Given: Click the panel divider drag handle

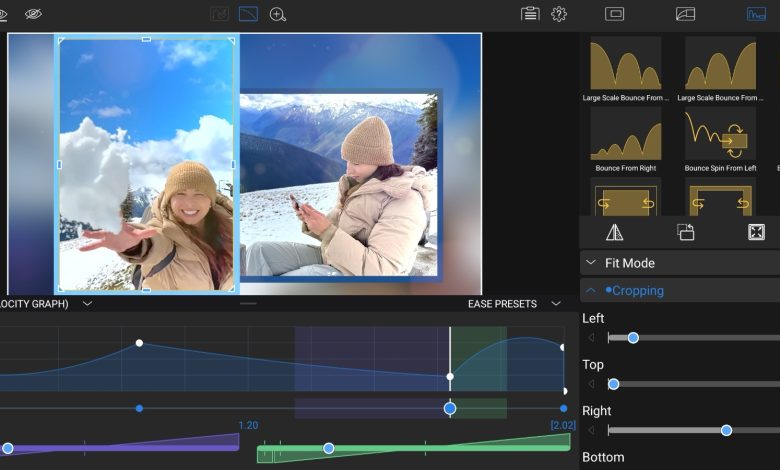Looking at the screenshot, I should [248, 303].
